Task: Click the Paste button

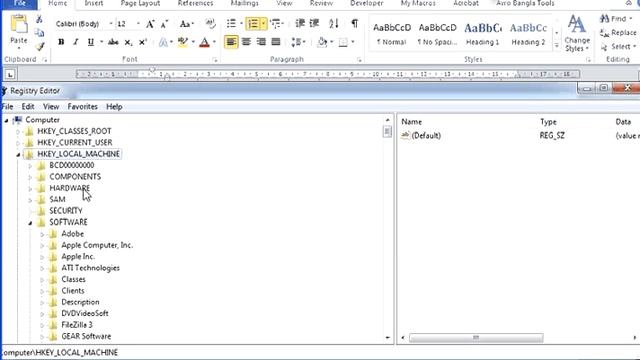Action: click(18, 29)
